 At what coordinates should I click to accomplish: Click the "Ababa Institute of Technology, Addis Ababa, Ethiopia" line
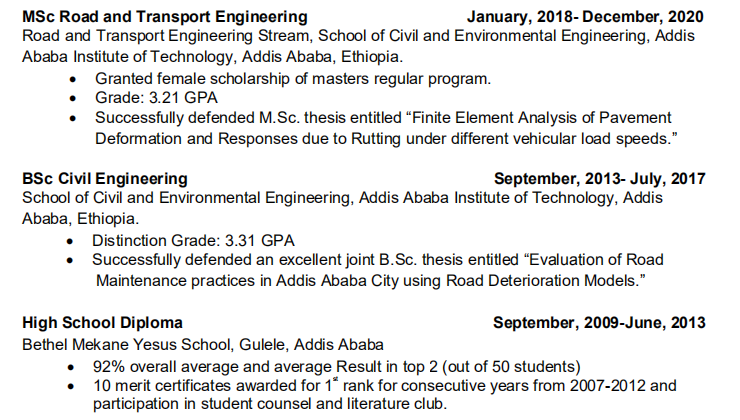tap(212, 56)
